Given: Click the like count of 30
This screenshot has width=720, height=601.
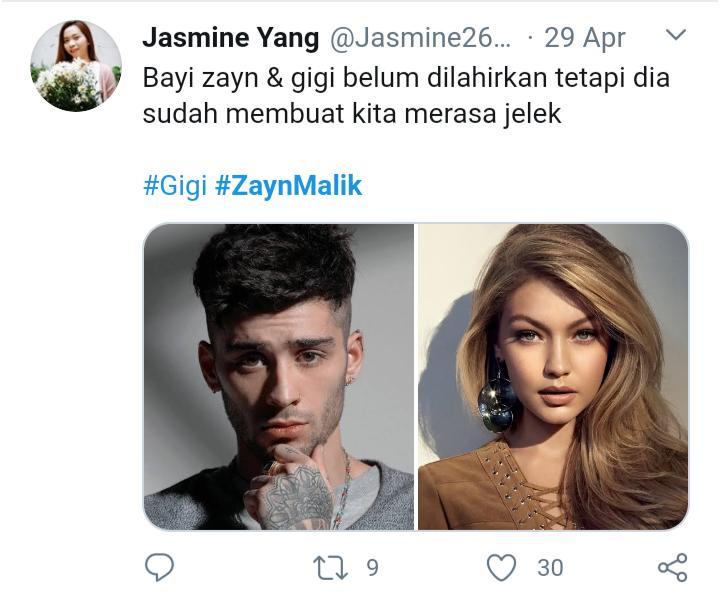Looking at the screenshot, I should pyautogui.click(x=550, y=568).
